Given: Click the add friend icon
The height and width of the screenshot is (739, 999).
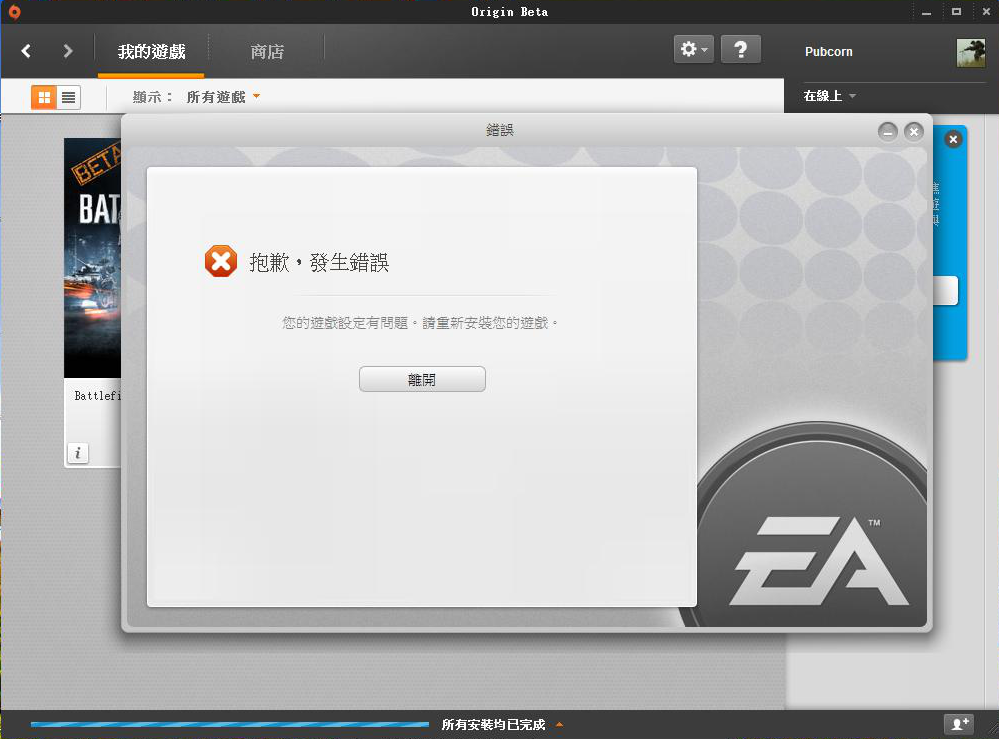Looking at the screenshot, I should (x=959, y=724).
